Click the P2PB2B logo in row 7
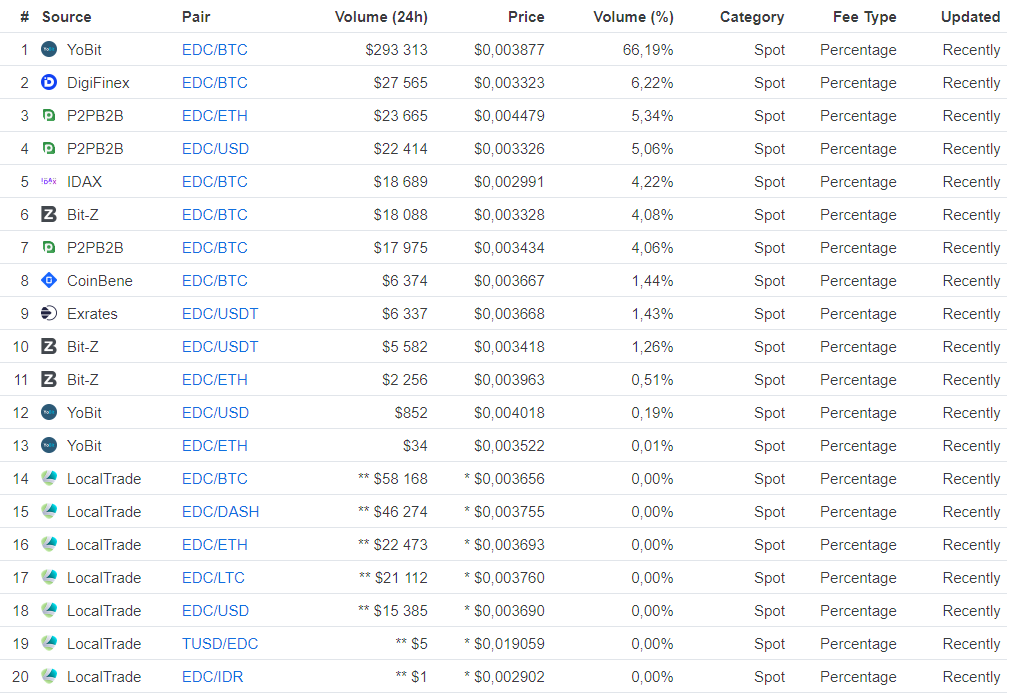 49,248
